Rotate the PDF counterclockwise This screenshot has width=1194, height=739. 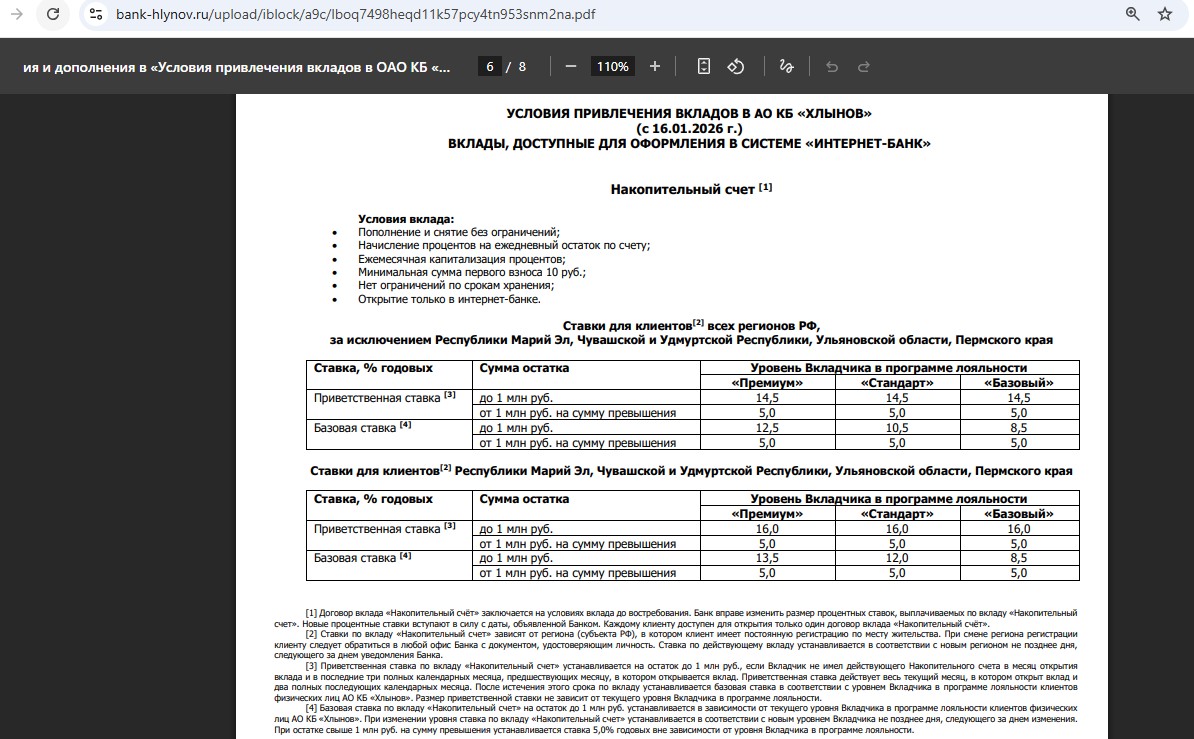pyautogui.click(x=736, y=66)
